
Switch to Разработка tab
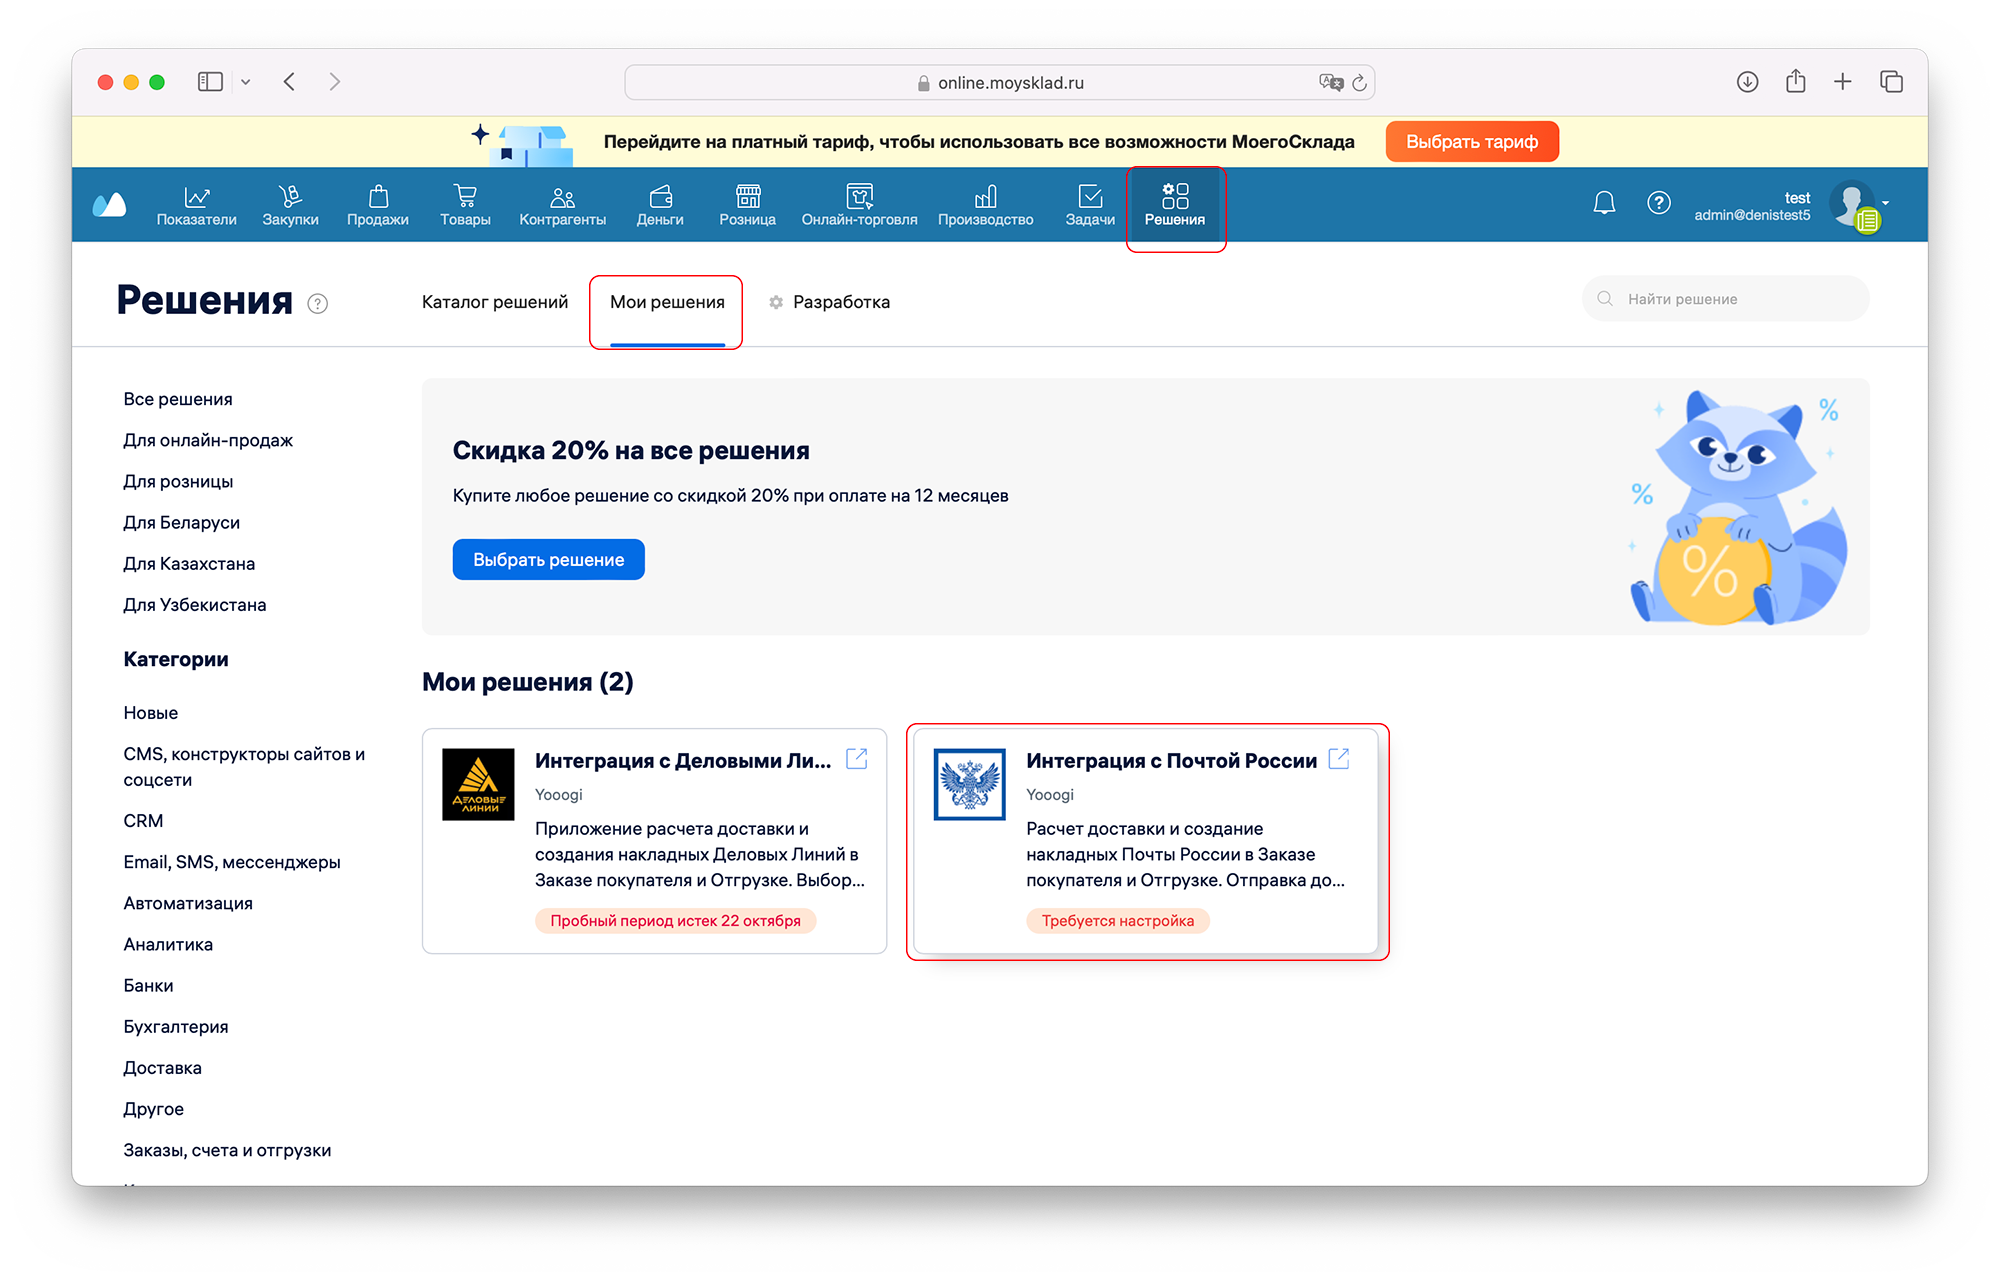(840, 302)
